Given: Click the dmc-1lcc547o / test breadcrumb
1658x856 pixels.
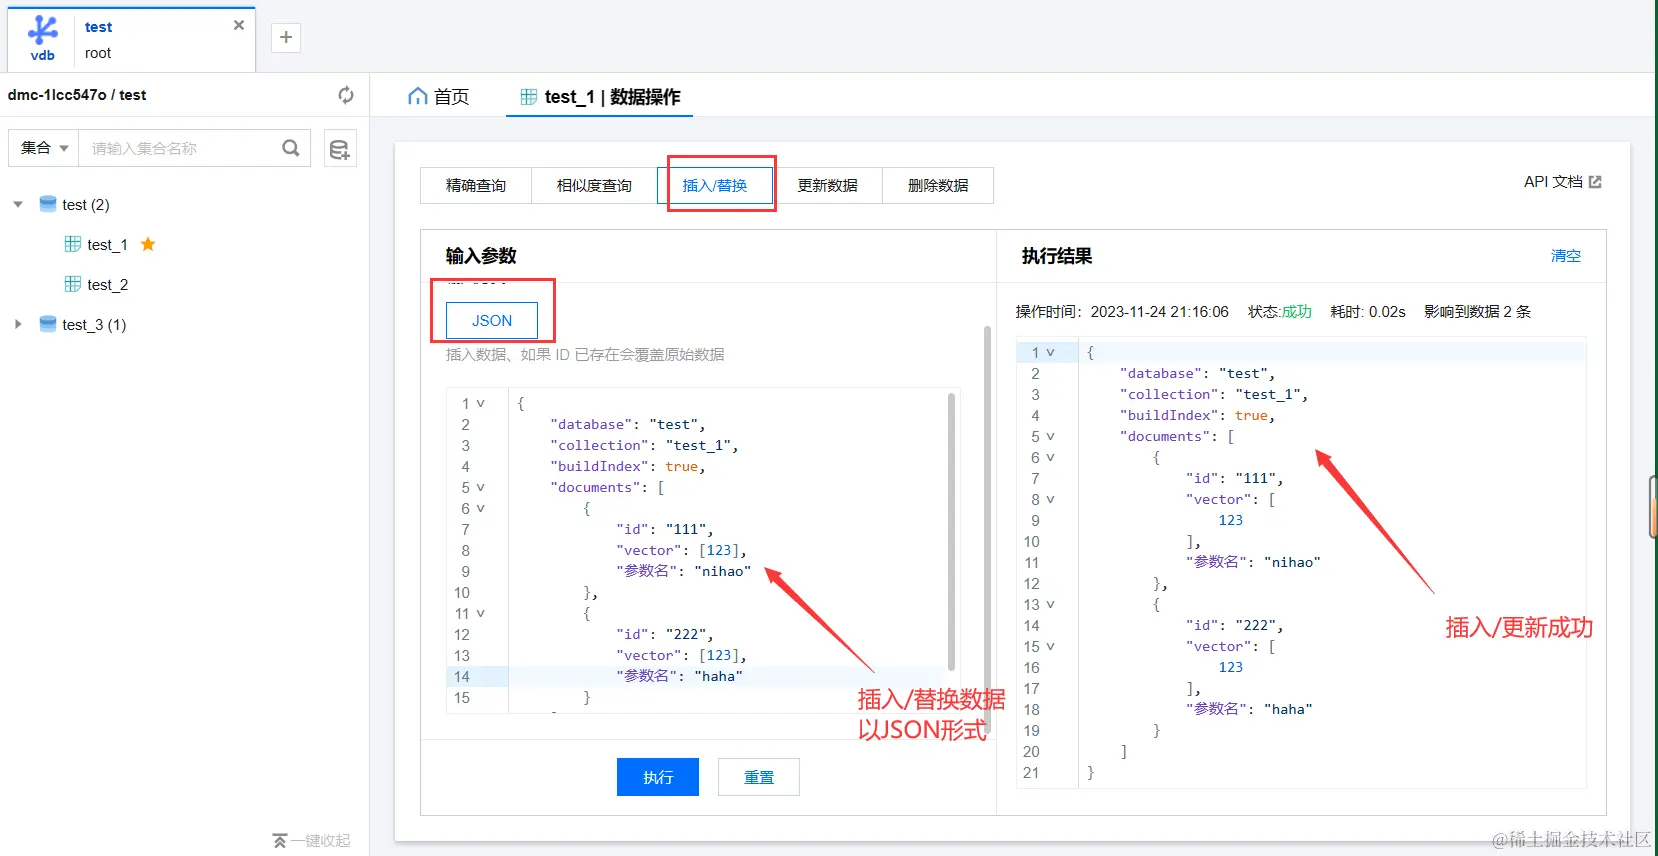Looking at the screenshot, I should tap(77, 95).
